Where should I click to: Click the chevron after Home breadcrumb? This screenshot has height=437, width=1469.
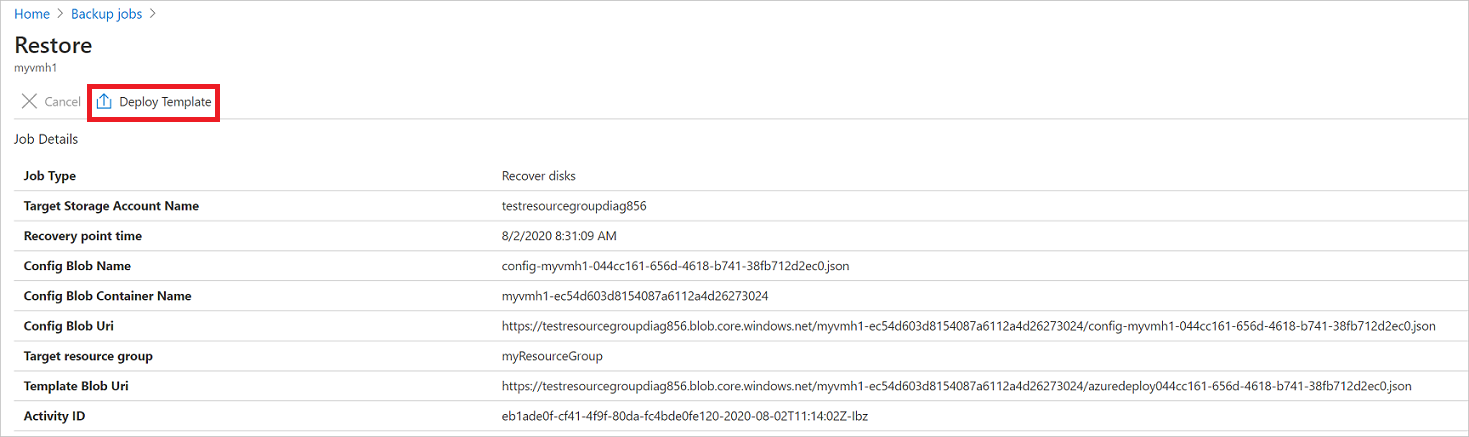click(x=60, y=14)
